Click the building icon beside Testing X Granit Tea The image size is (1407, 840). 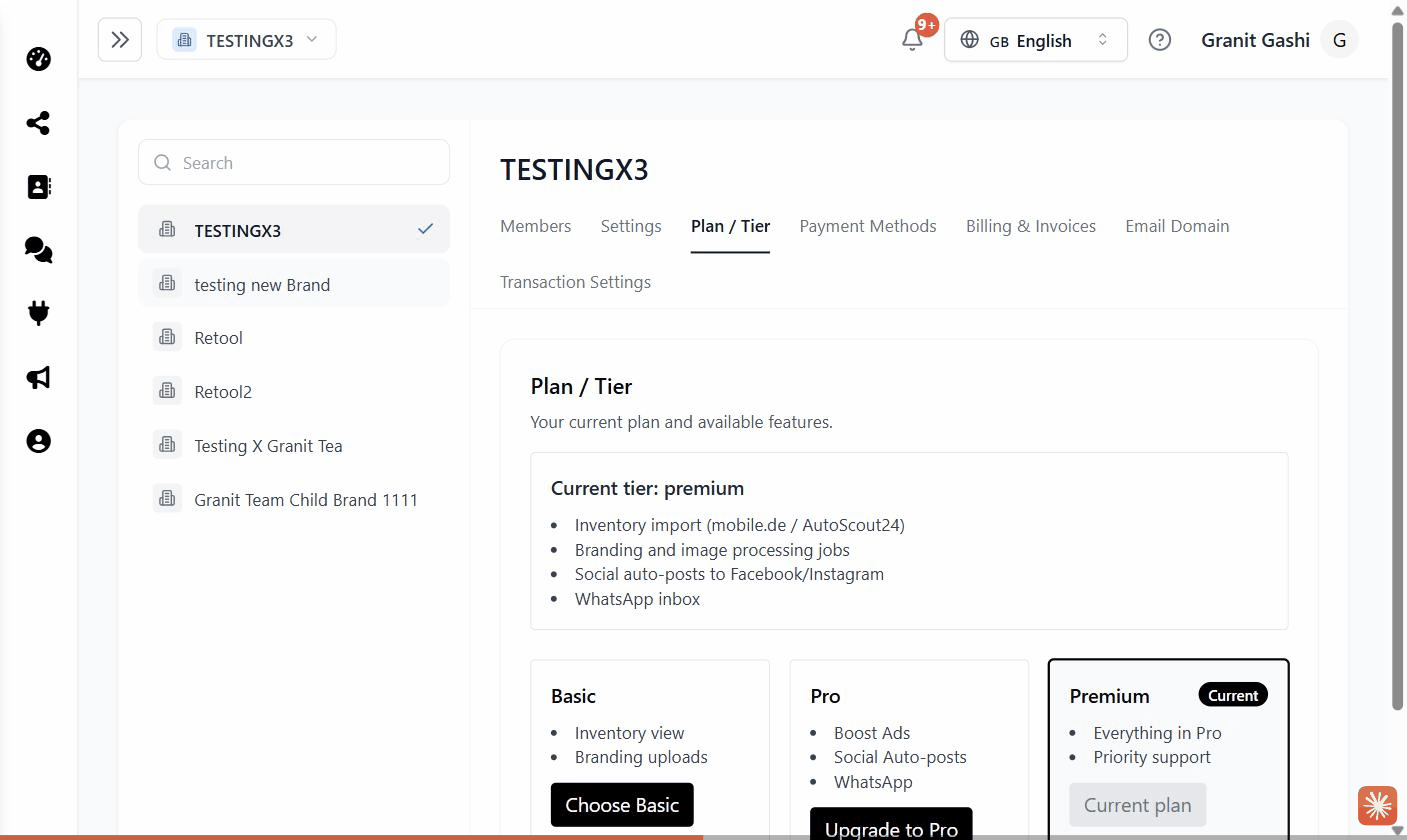pos(167,445)
